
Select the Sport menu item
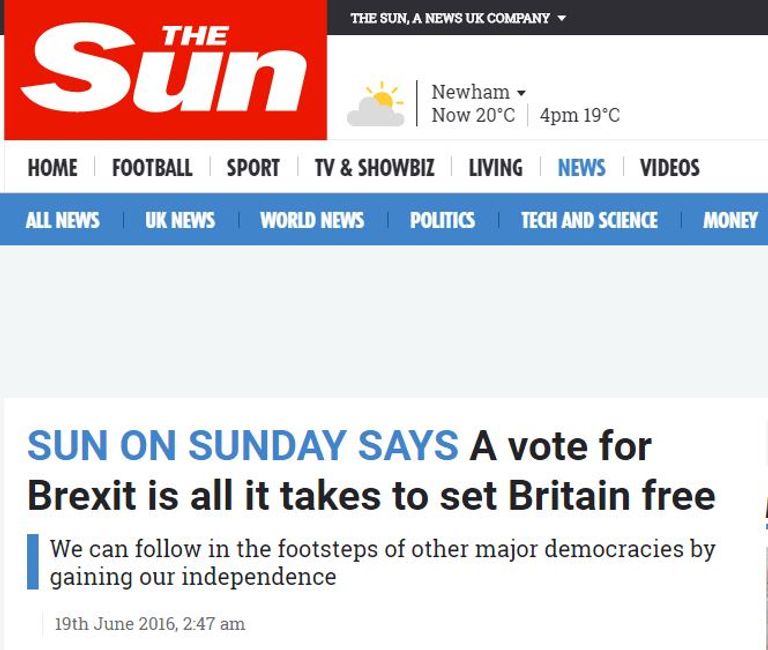253,168
